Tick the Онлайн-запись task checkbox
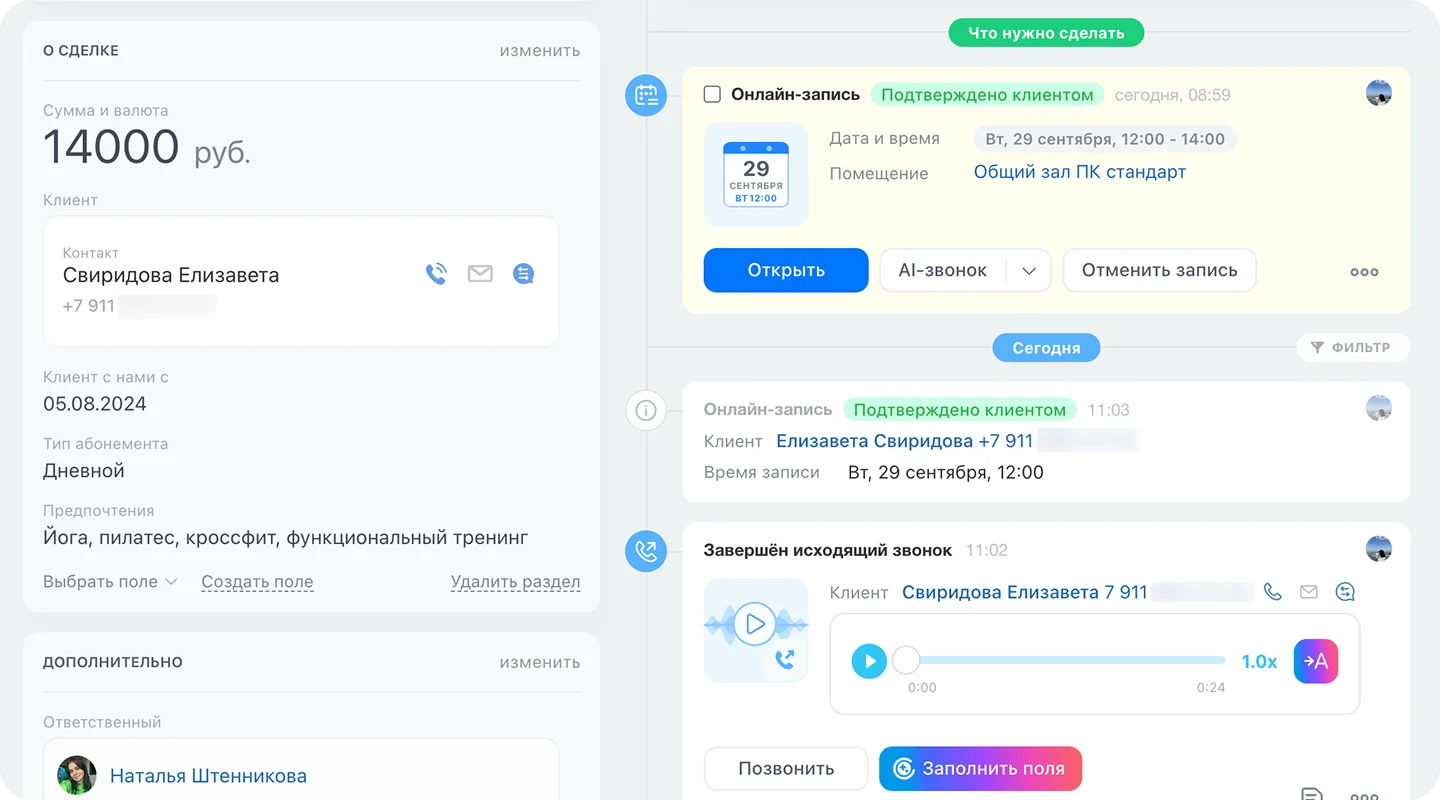 tap(712, 94)
